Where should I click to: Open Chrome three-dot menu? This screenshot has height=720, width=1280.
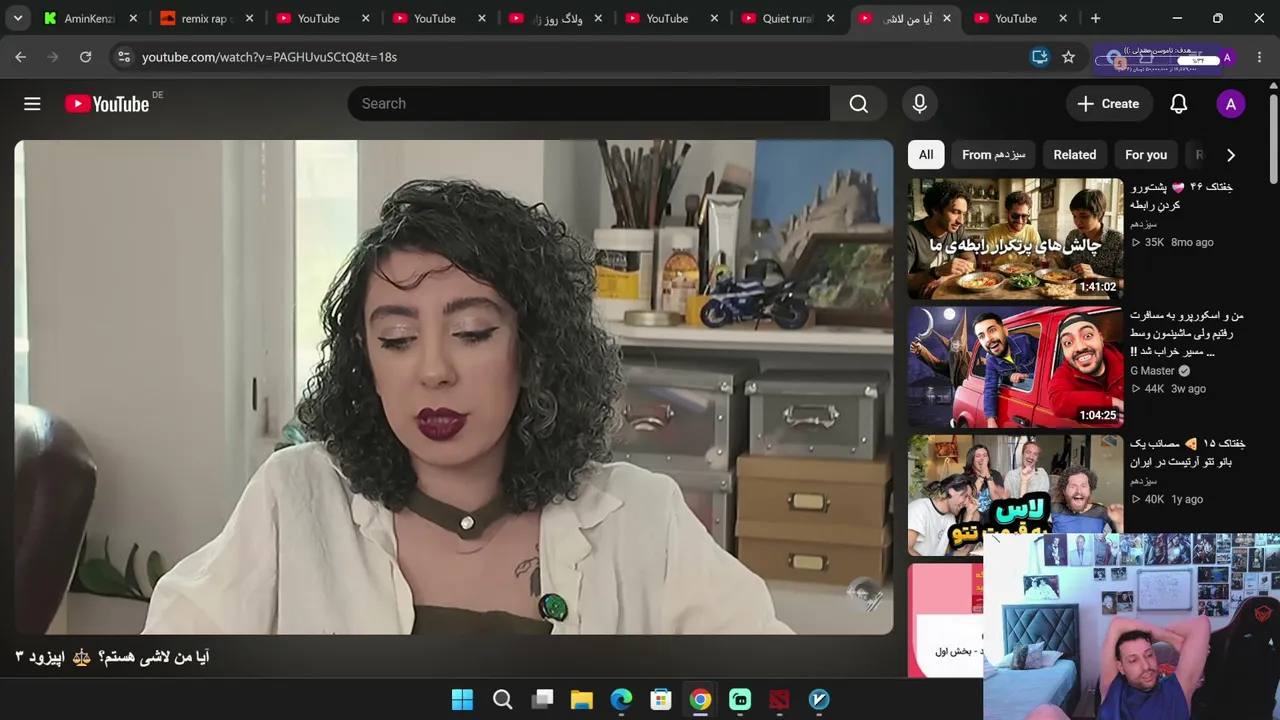click(x=1259, y=57)
